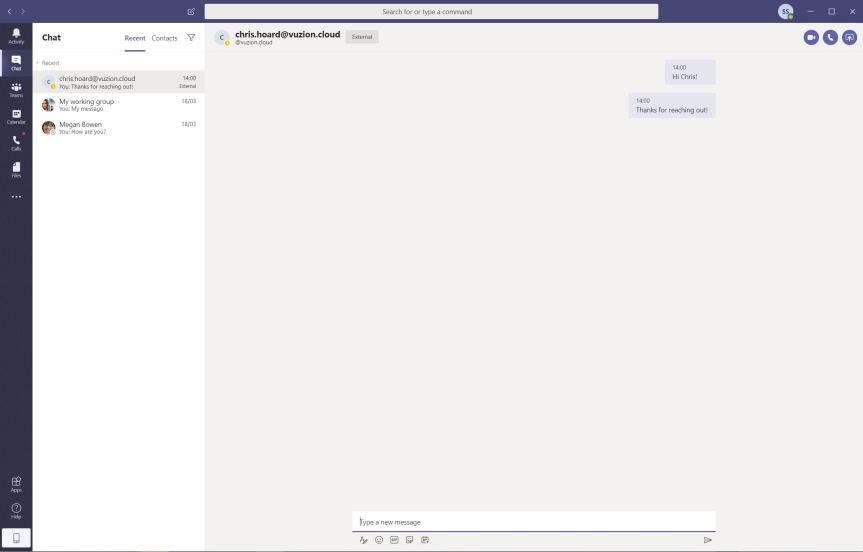
Task: Open the message format options
Action: pos(364,540)
